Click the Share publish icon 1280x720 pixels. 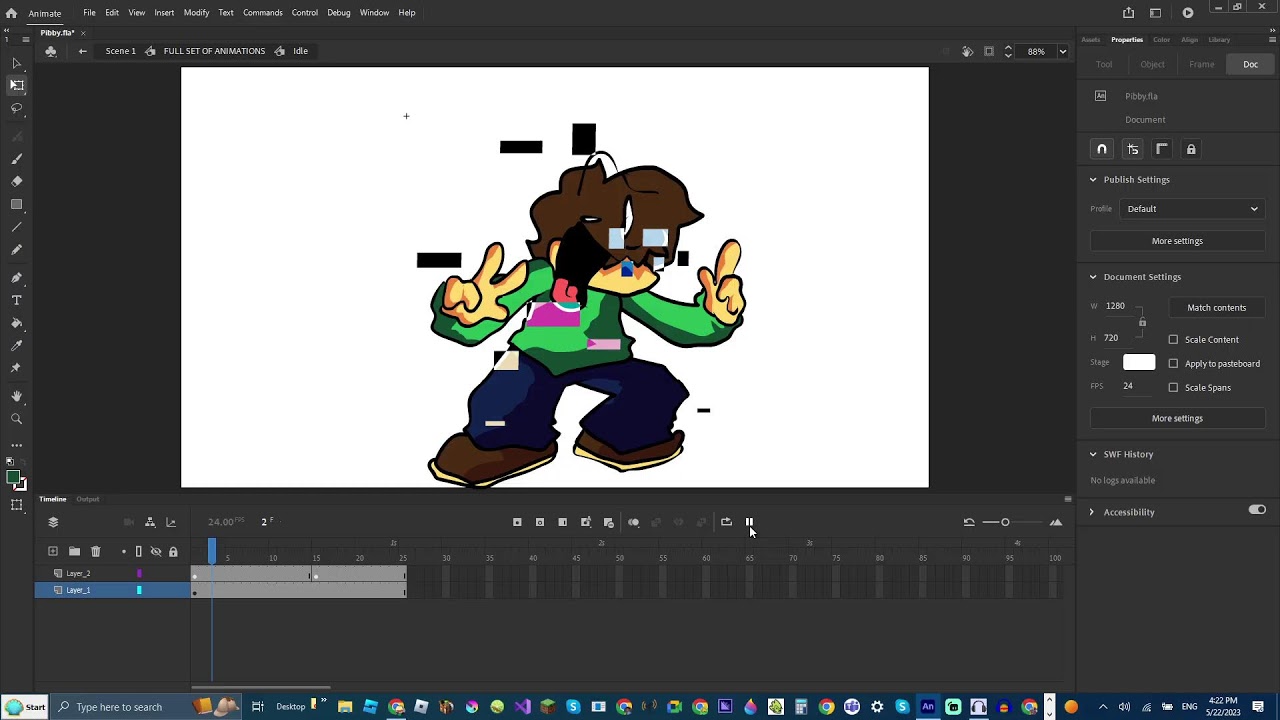(x=1129, y=13)
